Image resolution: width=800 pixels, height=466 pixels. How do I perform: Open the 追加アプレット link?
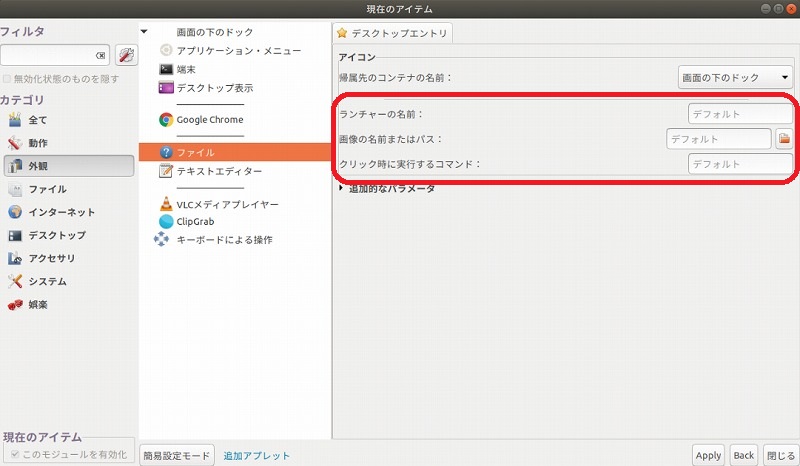(x=257, y=455)
